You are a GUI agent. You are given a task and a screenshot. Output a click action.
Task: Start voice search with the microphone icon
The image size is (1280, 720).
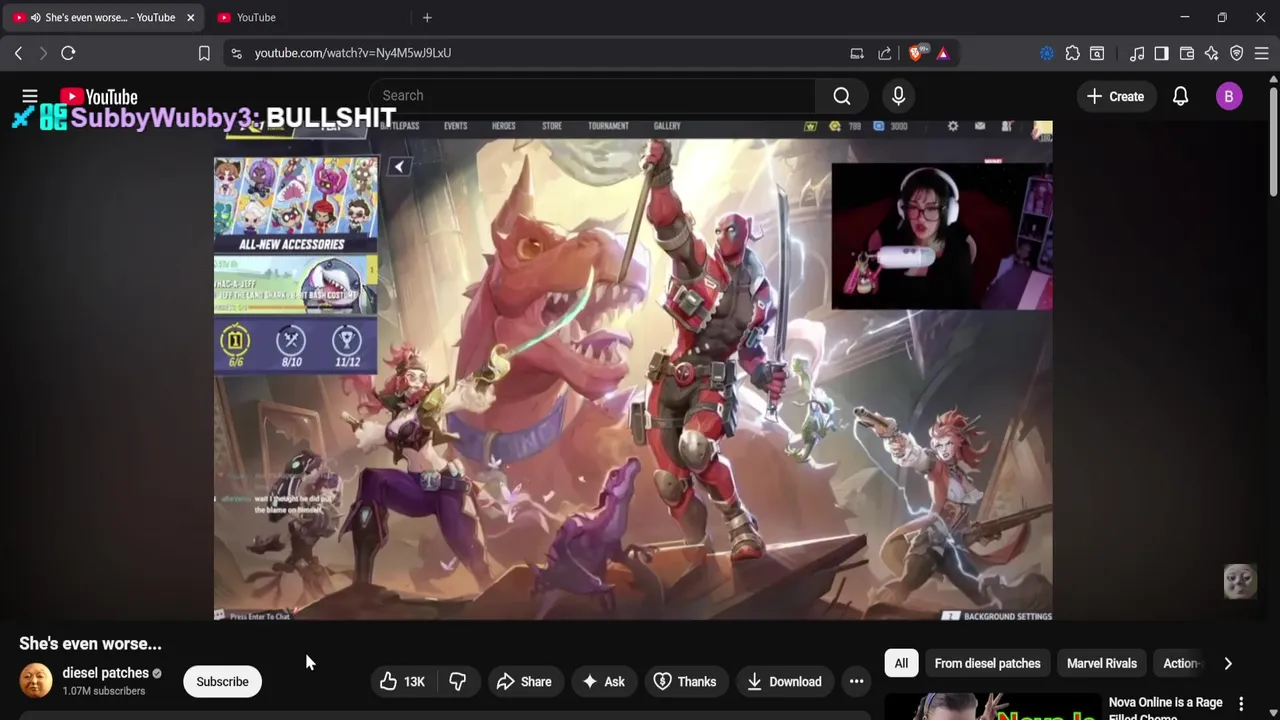pos(898,96)
